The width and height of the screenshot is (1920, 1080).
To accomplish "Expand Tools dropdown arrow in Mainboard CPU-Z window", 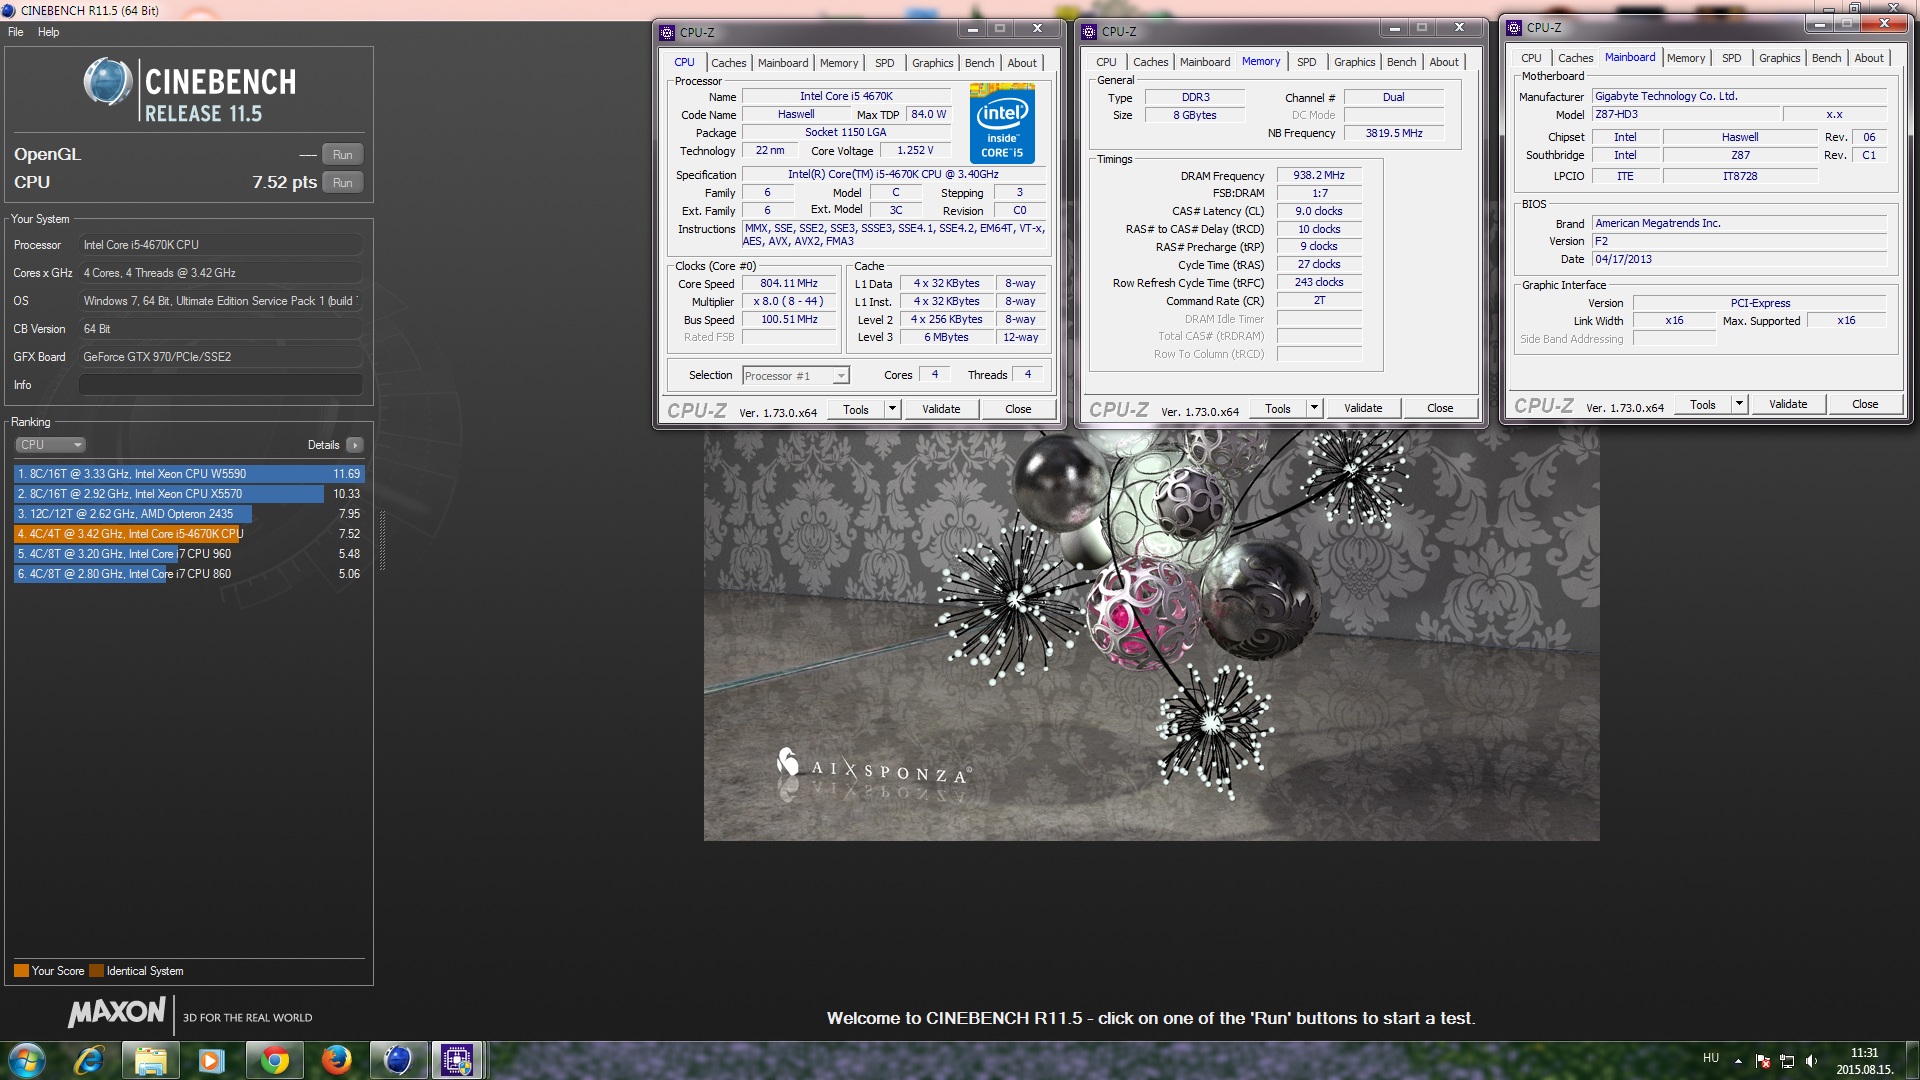I will pos(1739,404).
